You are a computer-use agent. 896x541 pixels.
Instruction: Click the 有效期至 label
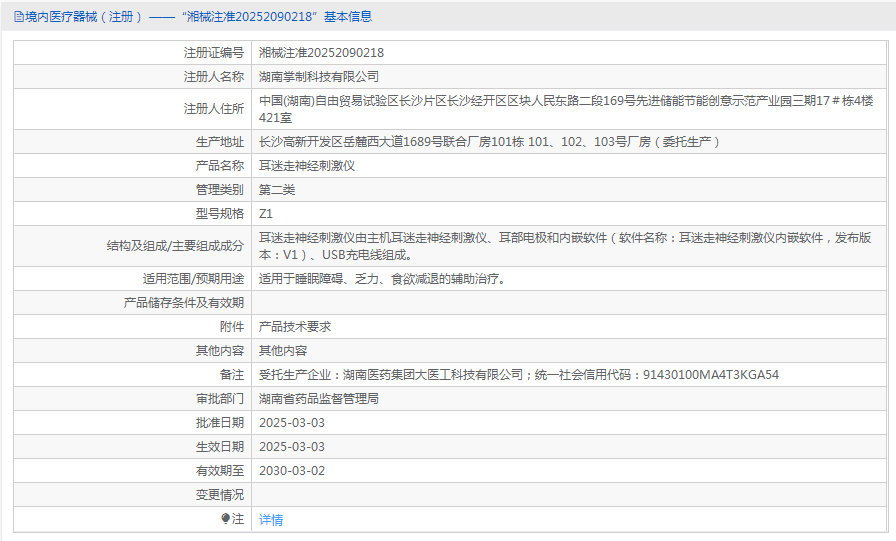(x=220, y=471)
